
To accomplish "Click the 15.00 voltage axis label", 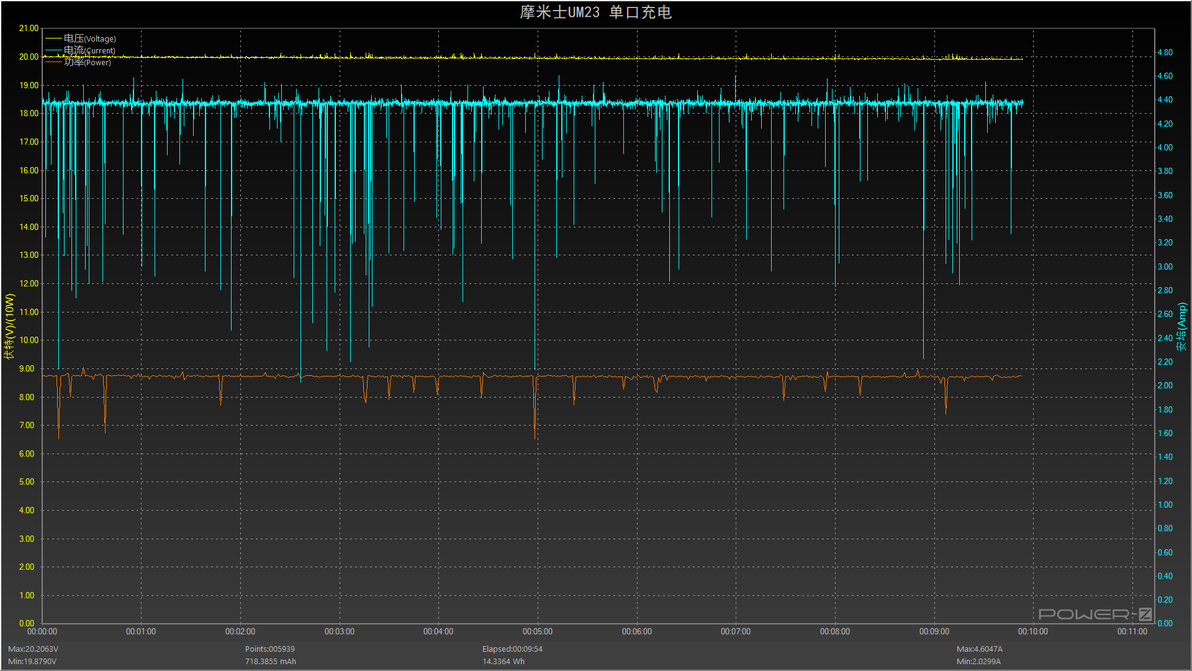I will [29, 198].
